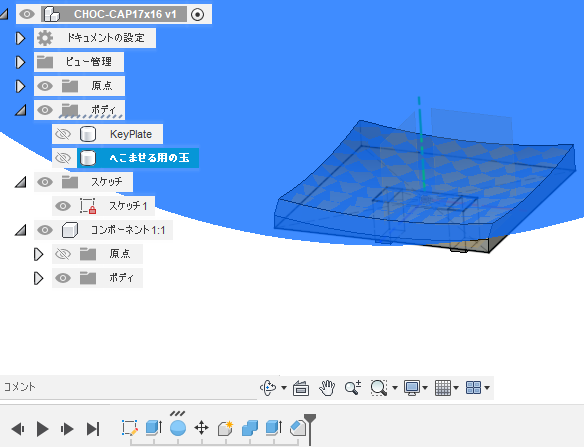The image size is (584, 447).
Task: Play the timeline animation
Action: pyautogui.click(x=42, y=429)
